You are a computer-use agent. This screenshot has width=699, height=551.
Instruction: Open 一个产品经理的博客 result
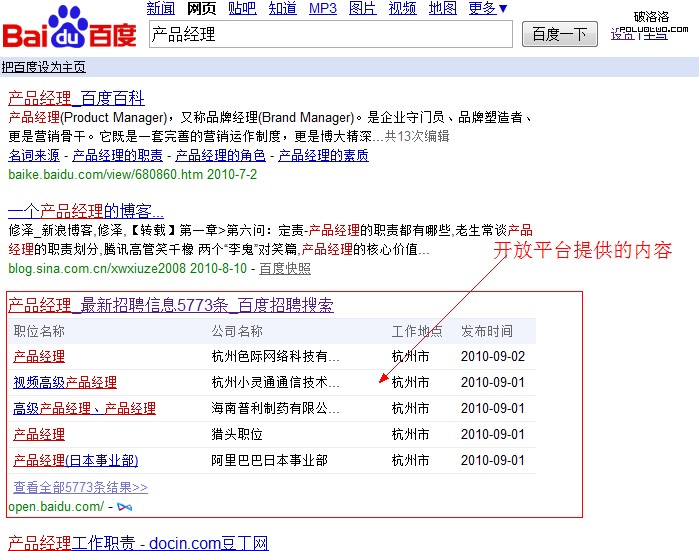pos(86,211)
